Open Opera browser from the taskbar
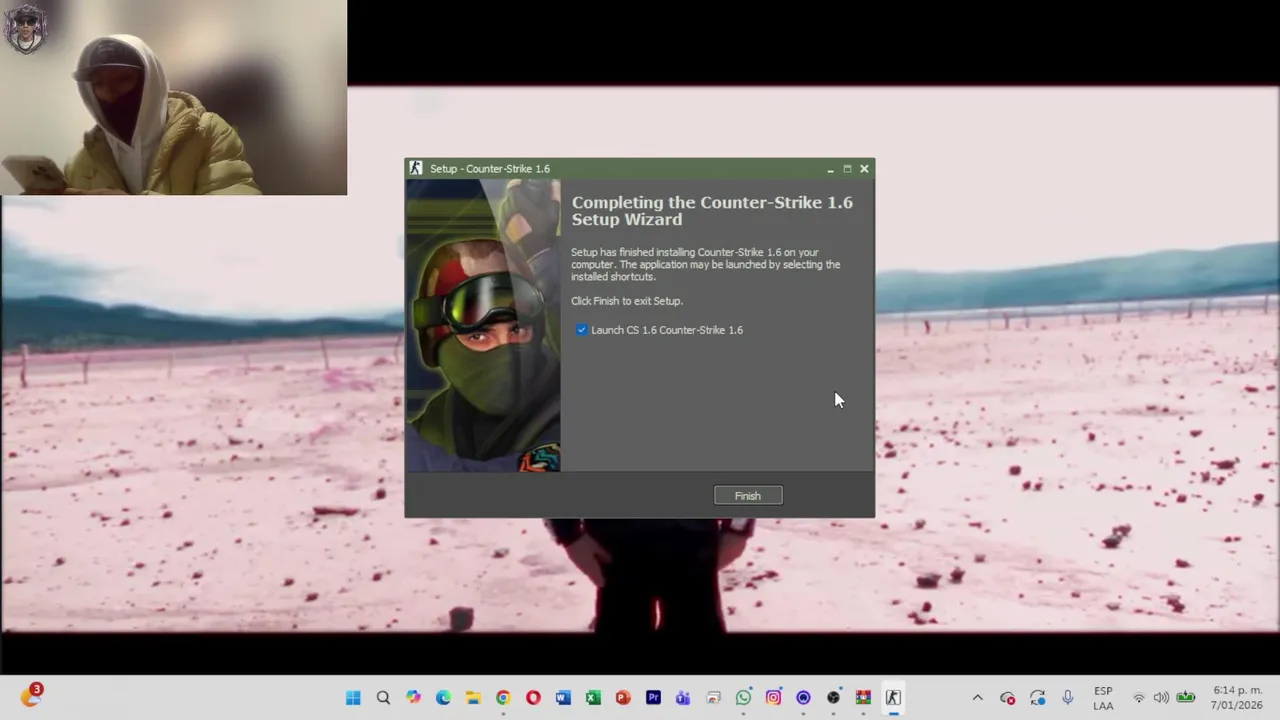 pos(533,698)
